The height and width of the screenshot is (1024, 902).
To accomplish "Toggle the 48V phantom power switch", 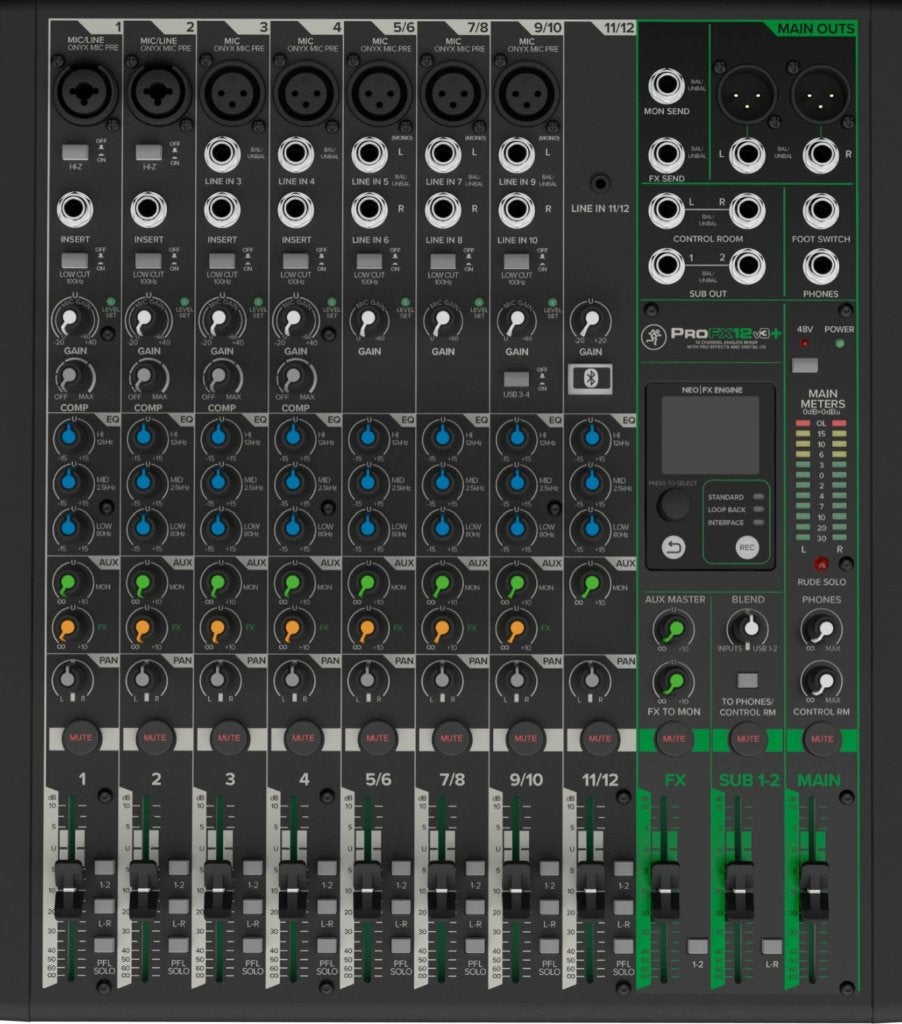I will tap(805, 365).
